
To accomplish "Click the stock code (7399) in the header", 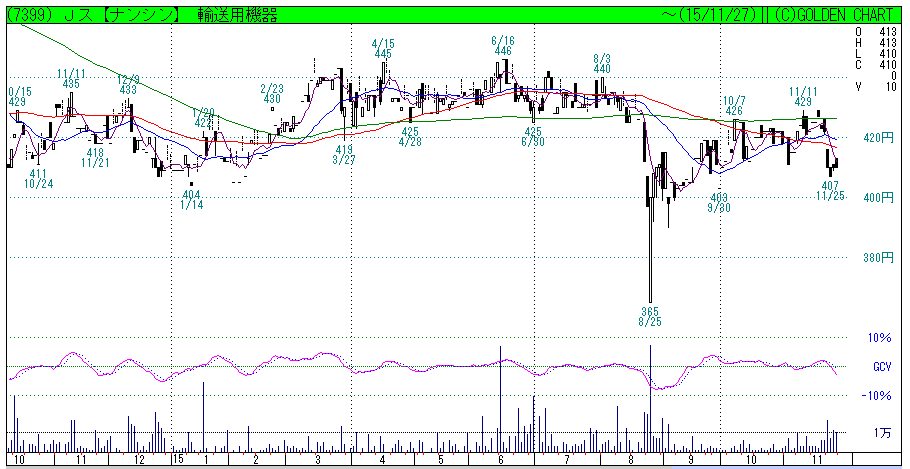I will point(29,16).
